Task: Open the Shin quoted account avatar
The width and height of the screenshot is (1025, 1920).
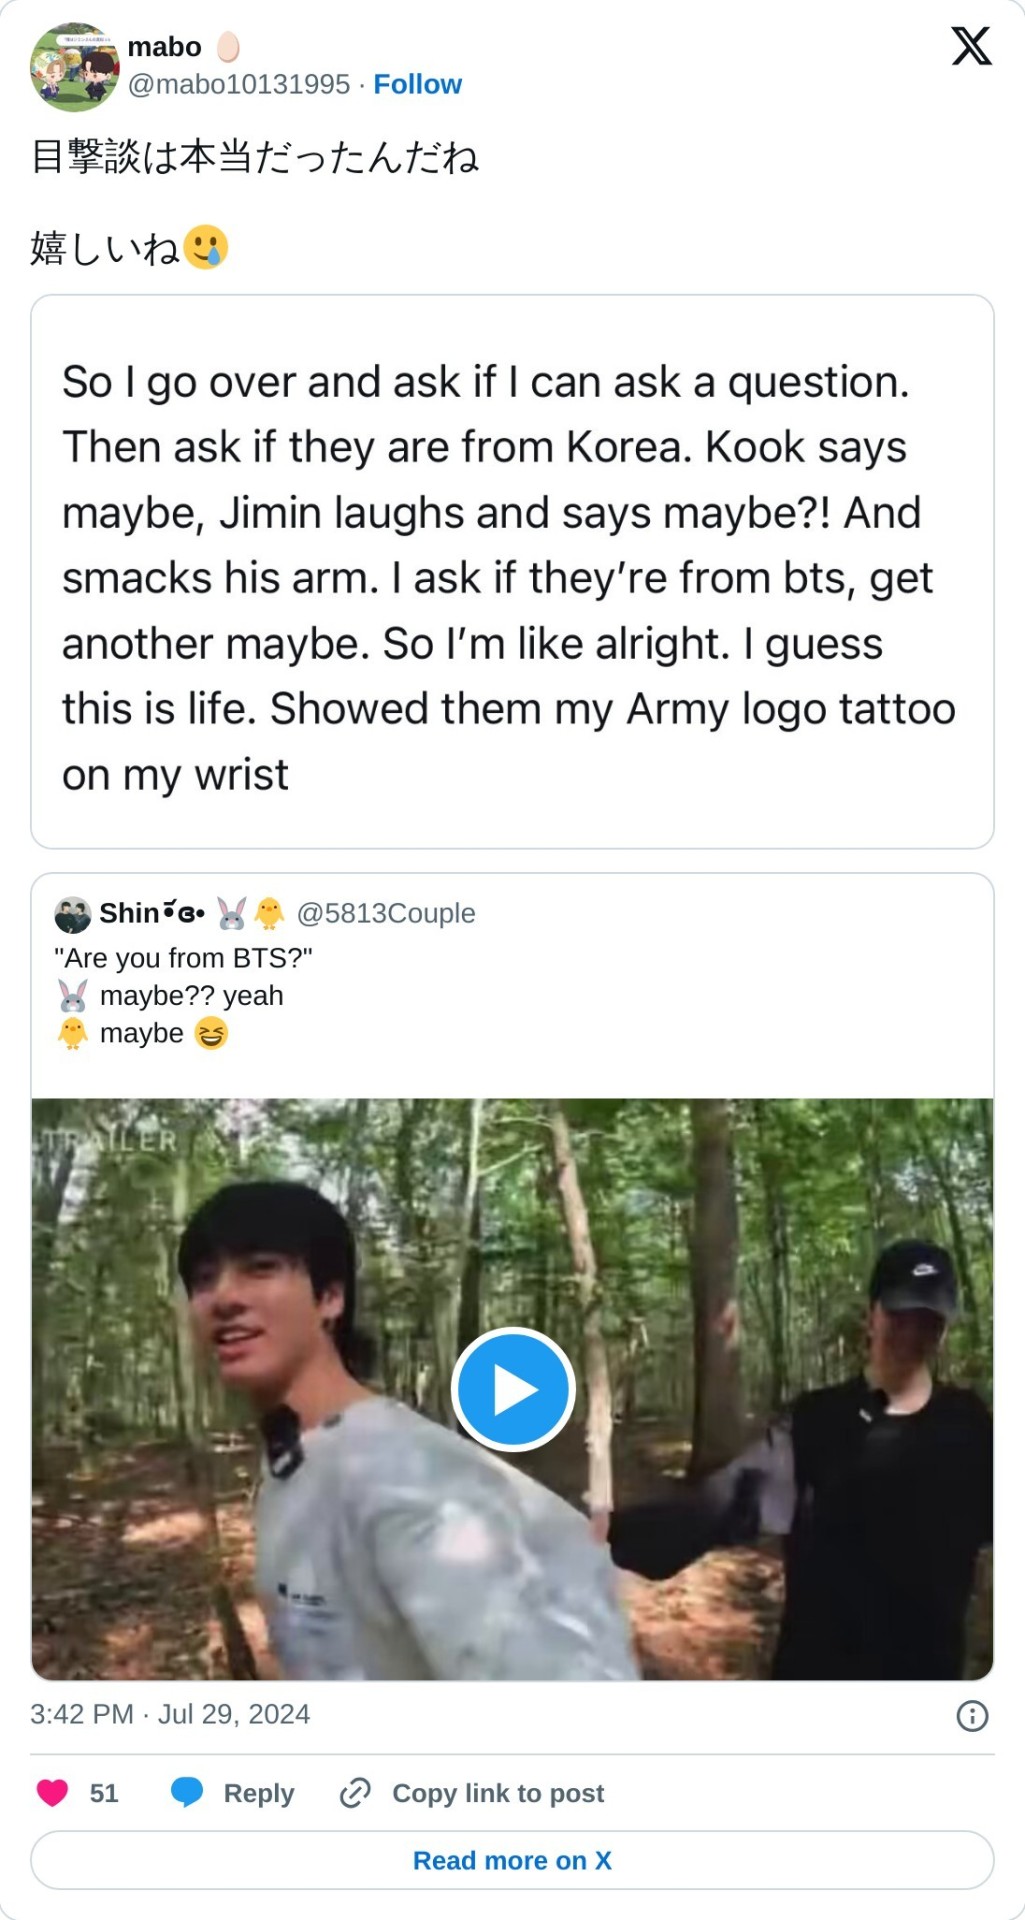Action: point(72,914)
